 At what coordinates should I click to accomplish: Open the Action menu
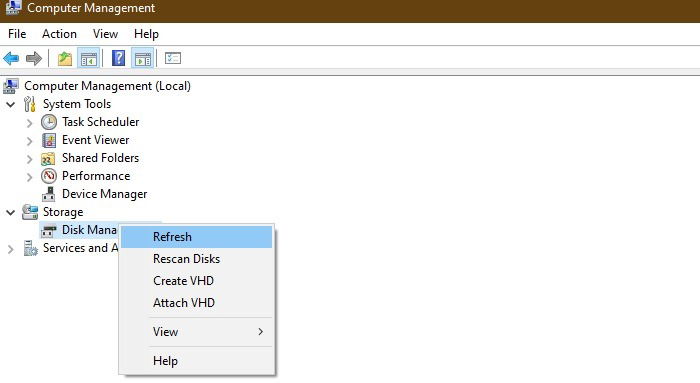[x=59, y=34]
